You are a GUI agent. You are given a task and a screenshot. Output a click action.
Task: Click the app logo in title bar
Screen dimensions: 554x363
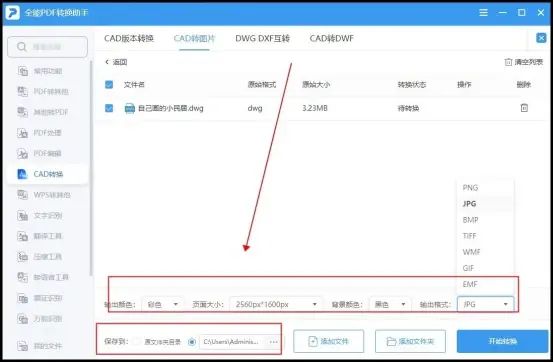13,13
